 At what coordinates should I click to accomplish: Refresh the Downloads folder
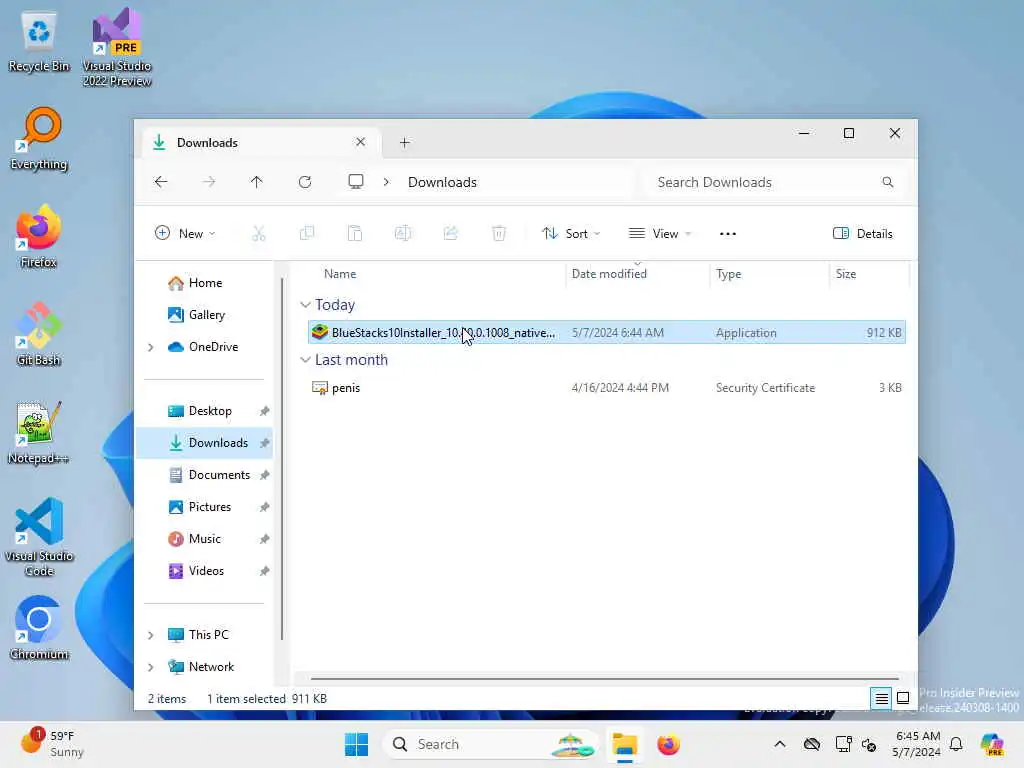pyautogui.click(x=305, y=182)
